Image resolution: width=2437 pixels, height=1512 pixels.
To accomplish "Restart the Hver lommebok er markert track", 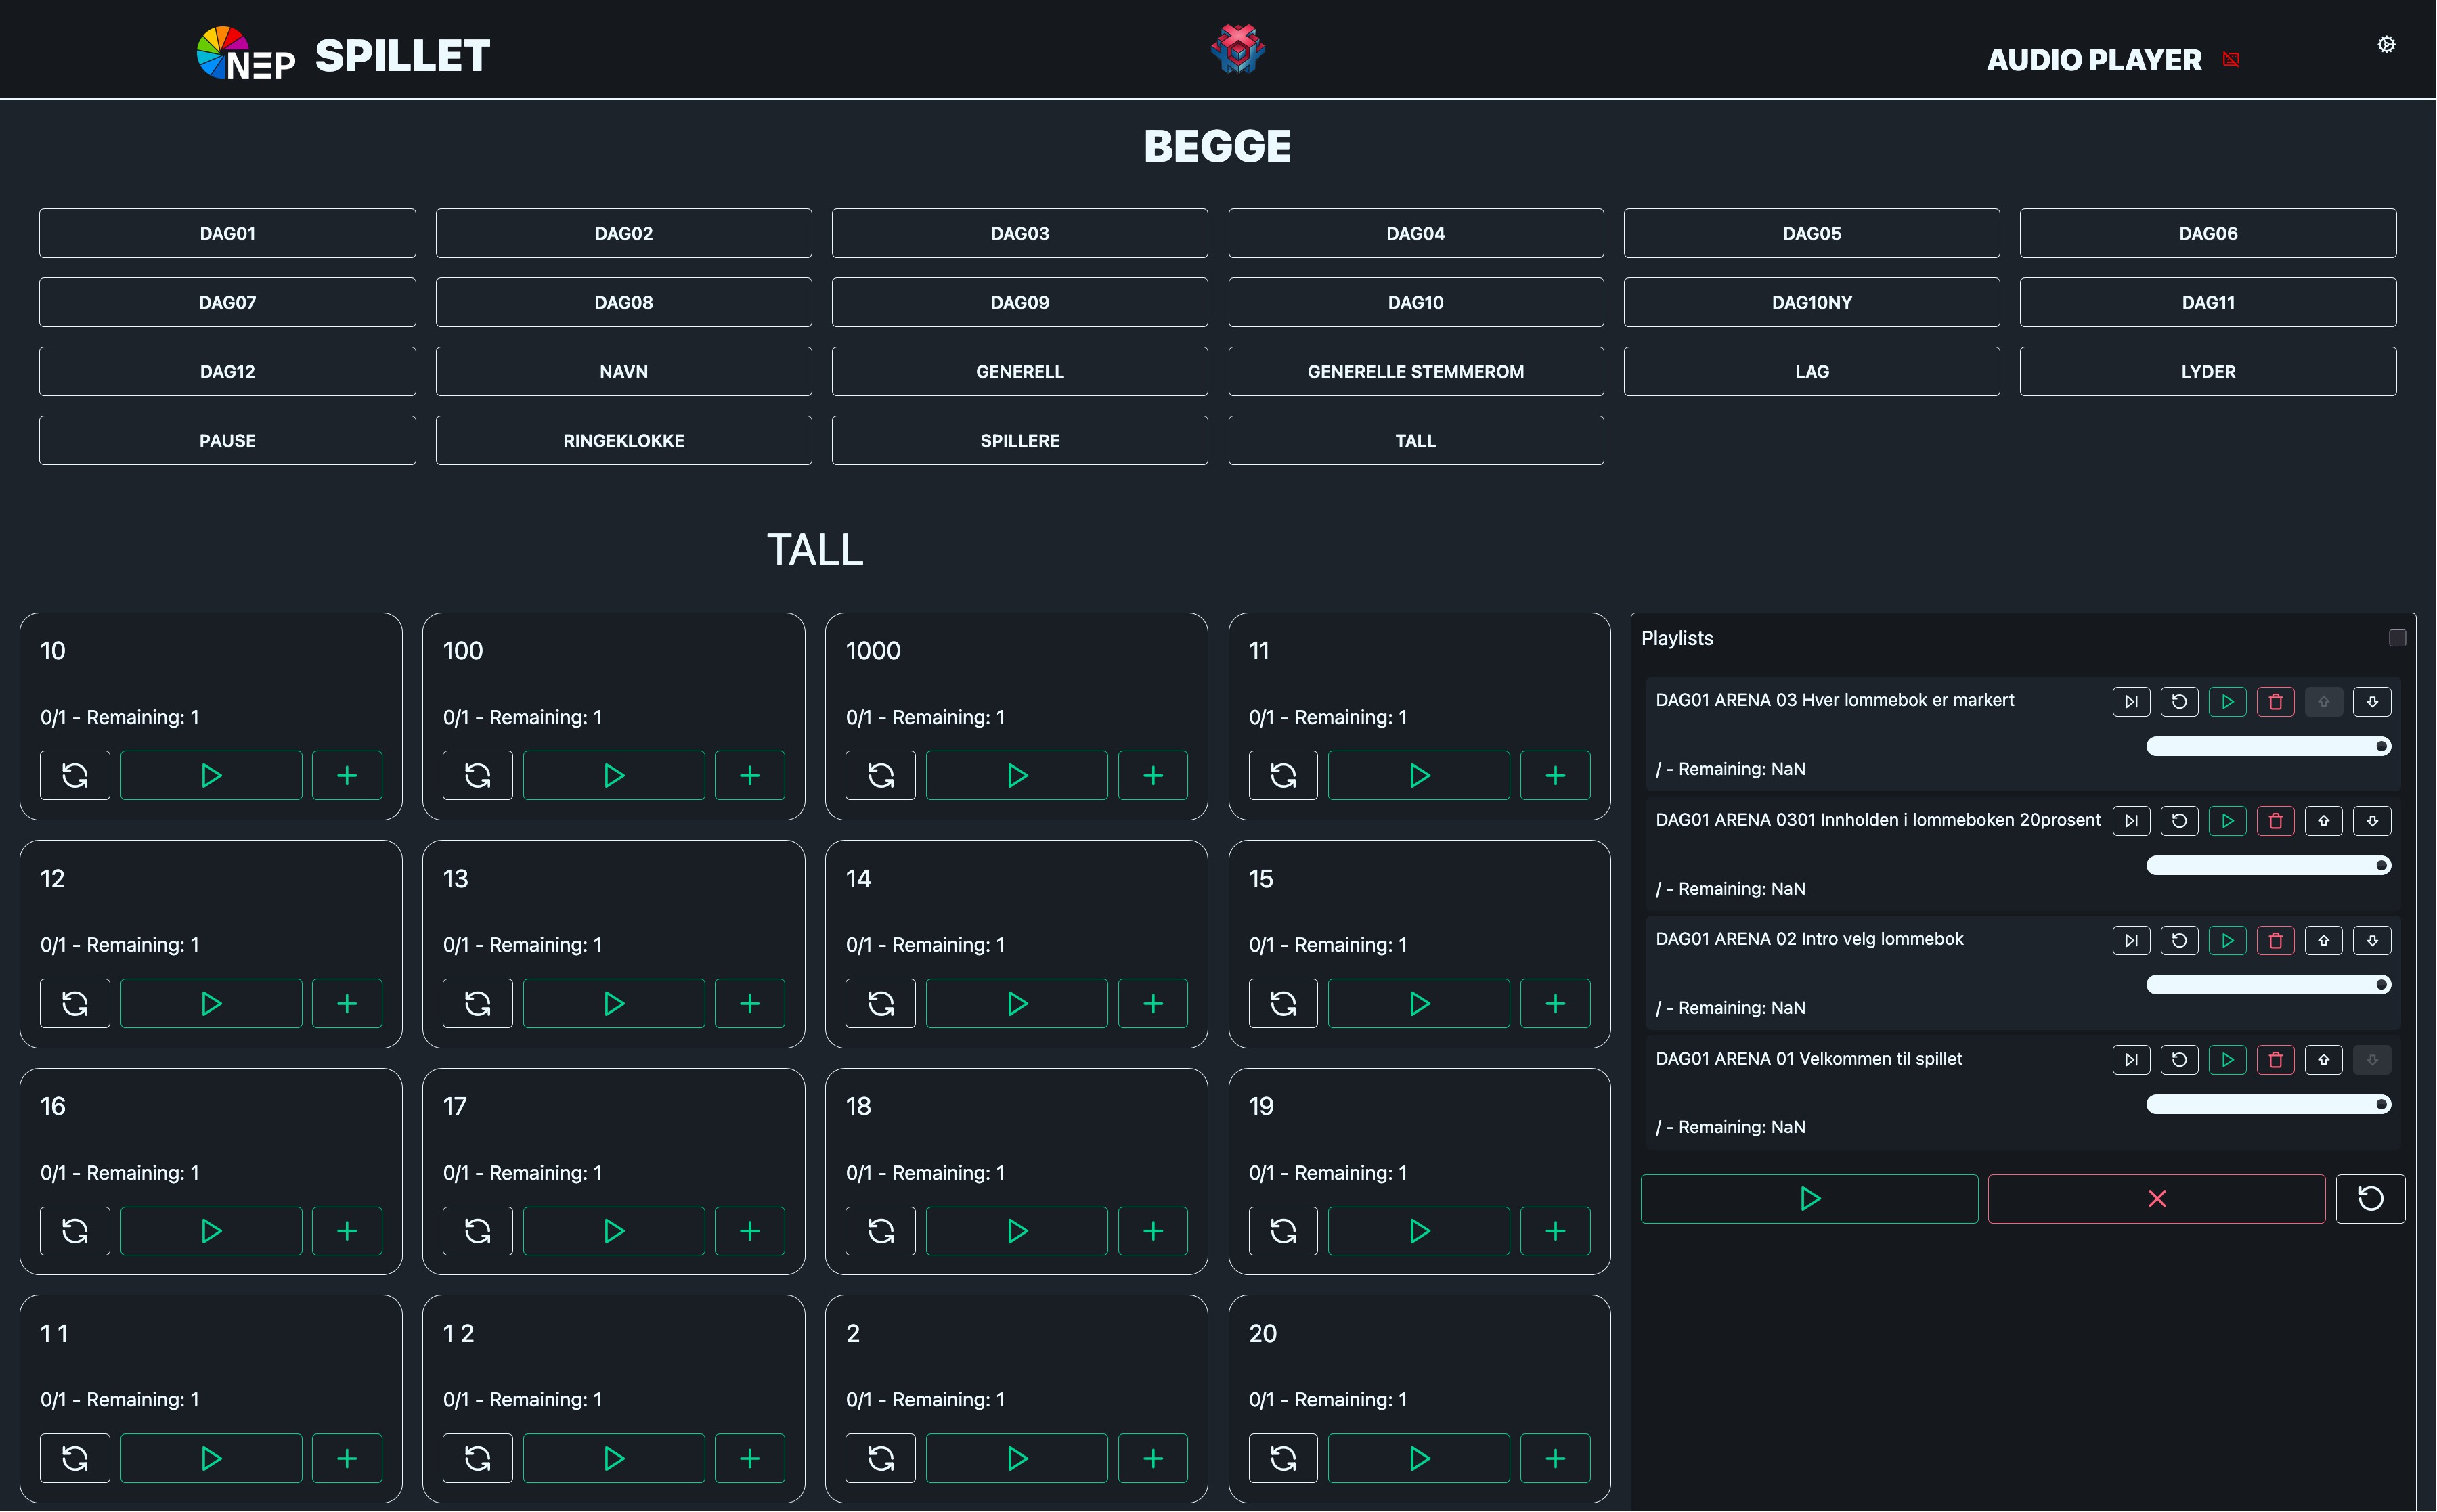I will [2179, 702].
